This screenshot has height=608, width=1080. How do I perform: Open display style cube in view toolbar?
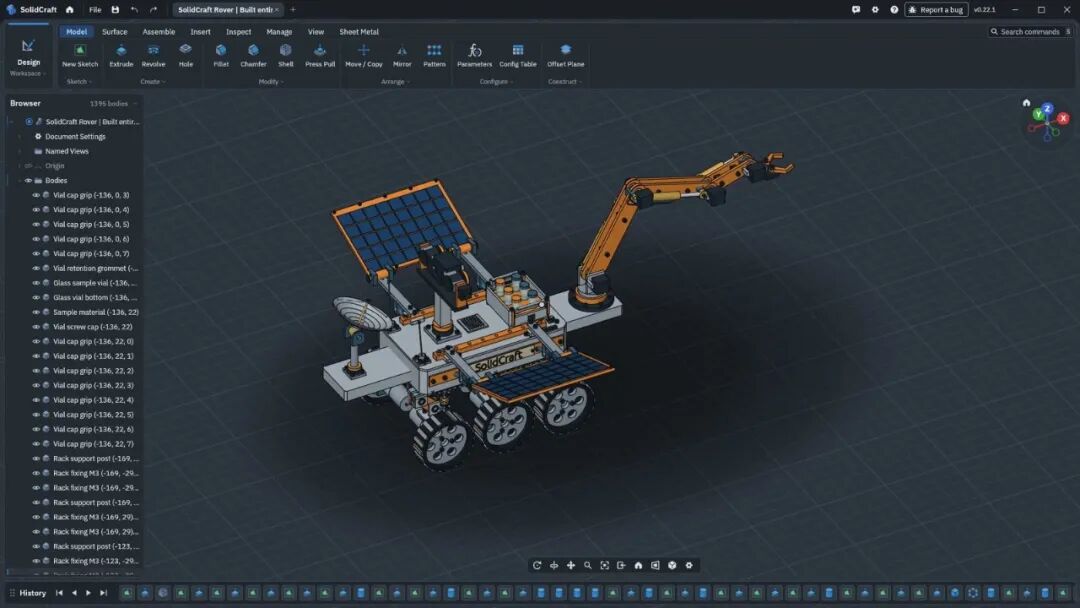(x=672, y=565)
